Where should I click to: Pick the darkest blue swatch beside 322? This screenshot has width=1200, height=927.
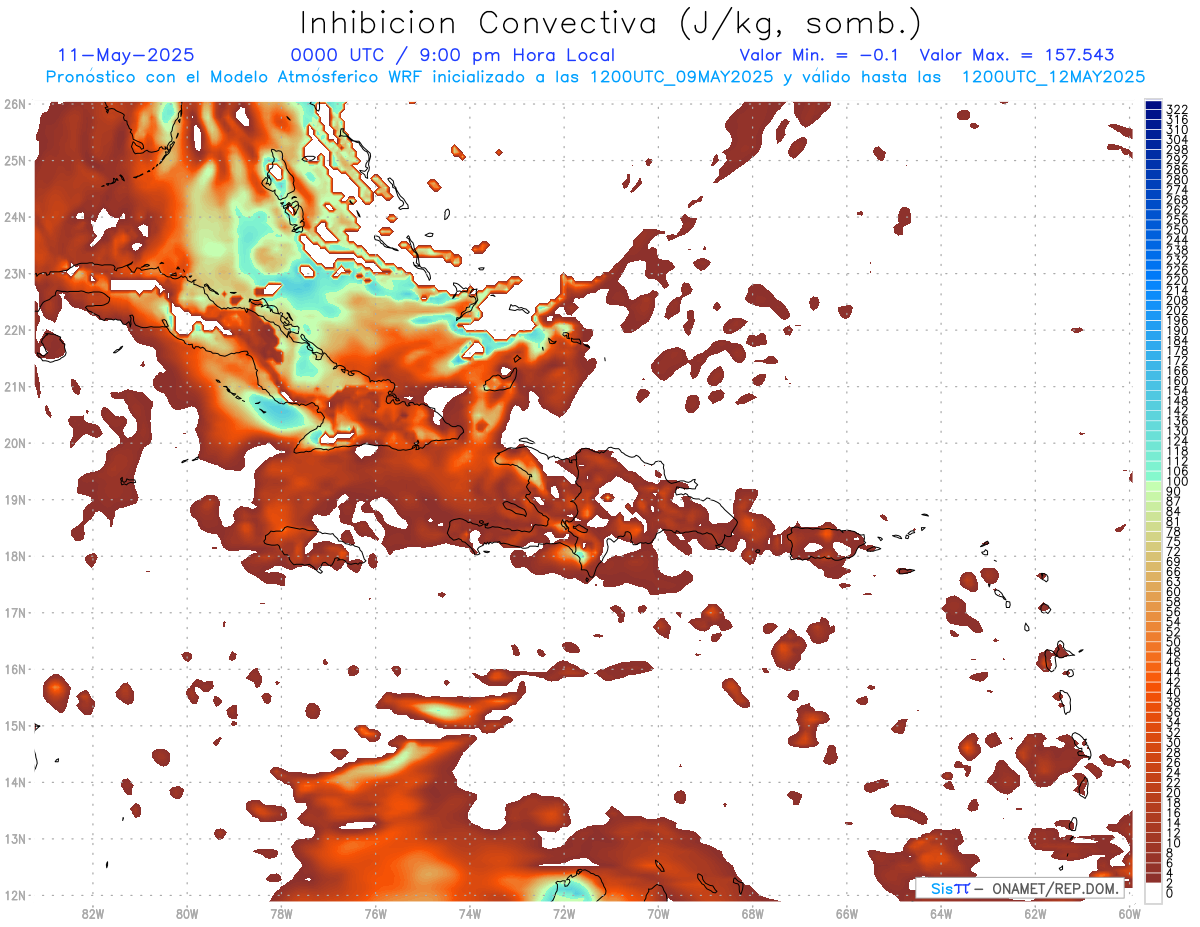click(x=1153, y=105)
